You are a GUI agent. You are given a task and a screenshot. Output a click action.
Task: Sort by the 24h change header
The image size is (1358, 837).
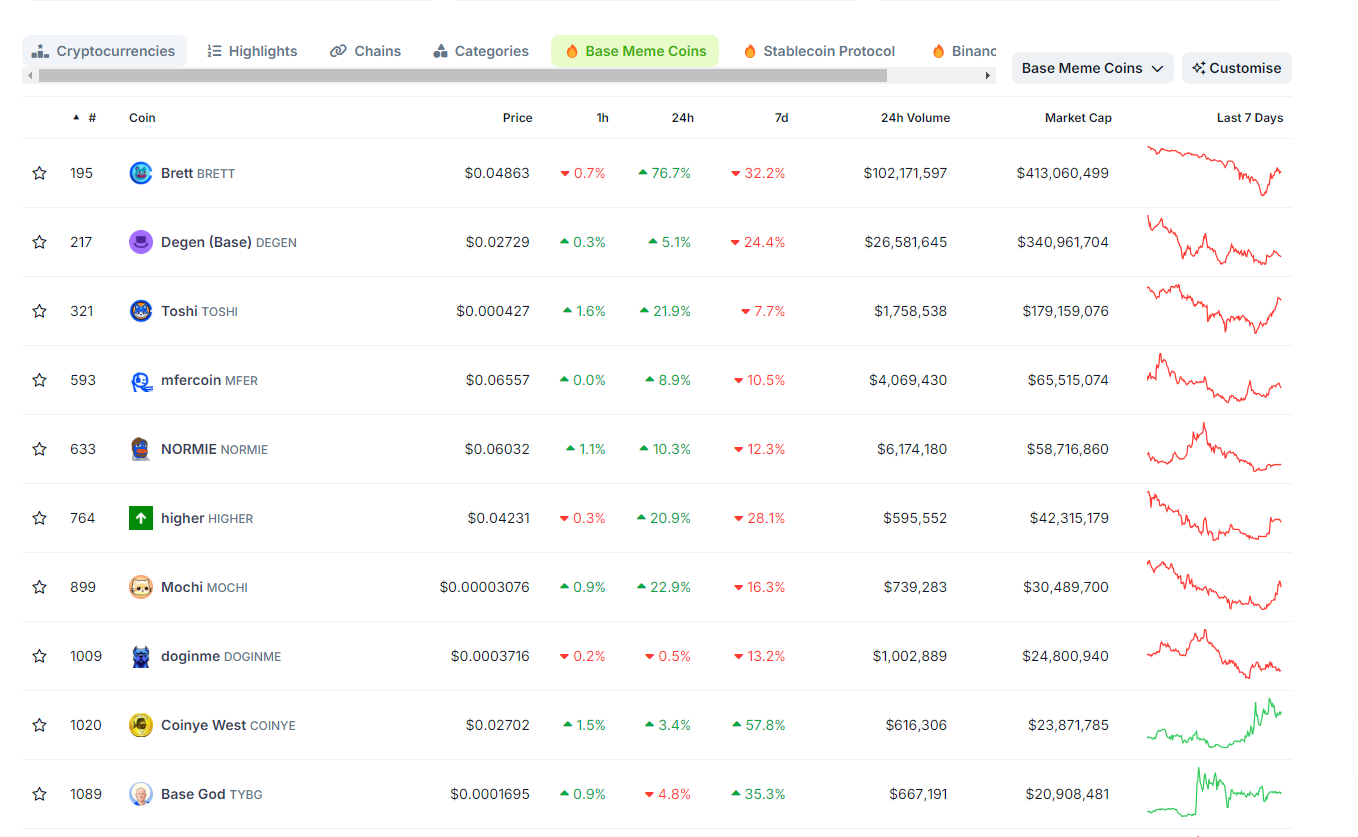pyautogui.click(x=682, y=118)
